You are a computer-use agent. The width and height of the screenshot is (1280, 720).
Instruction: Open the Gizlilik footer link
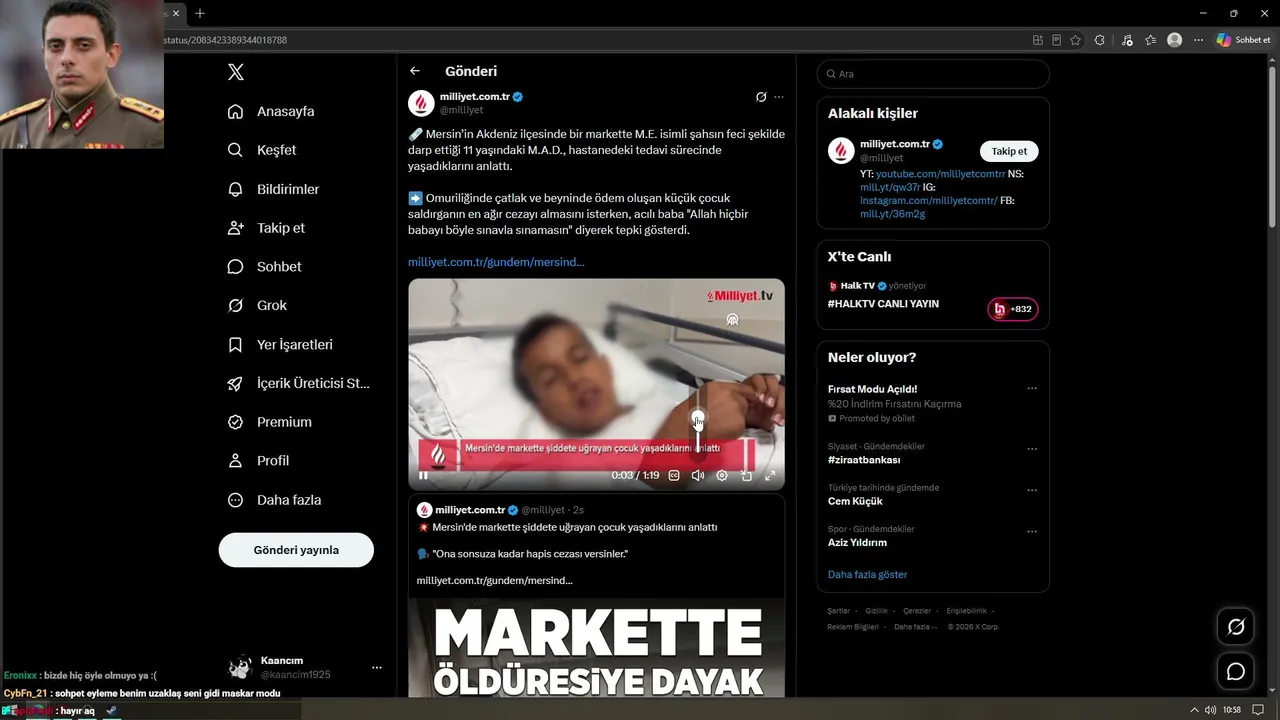[x=876, y=611]
